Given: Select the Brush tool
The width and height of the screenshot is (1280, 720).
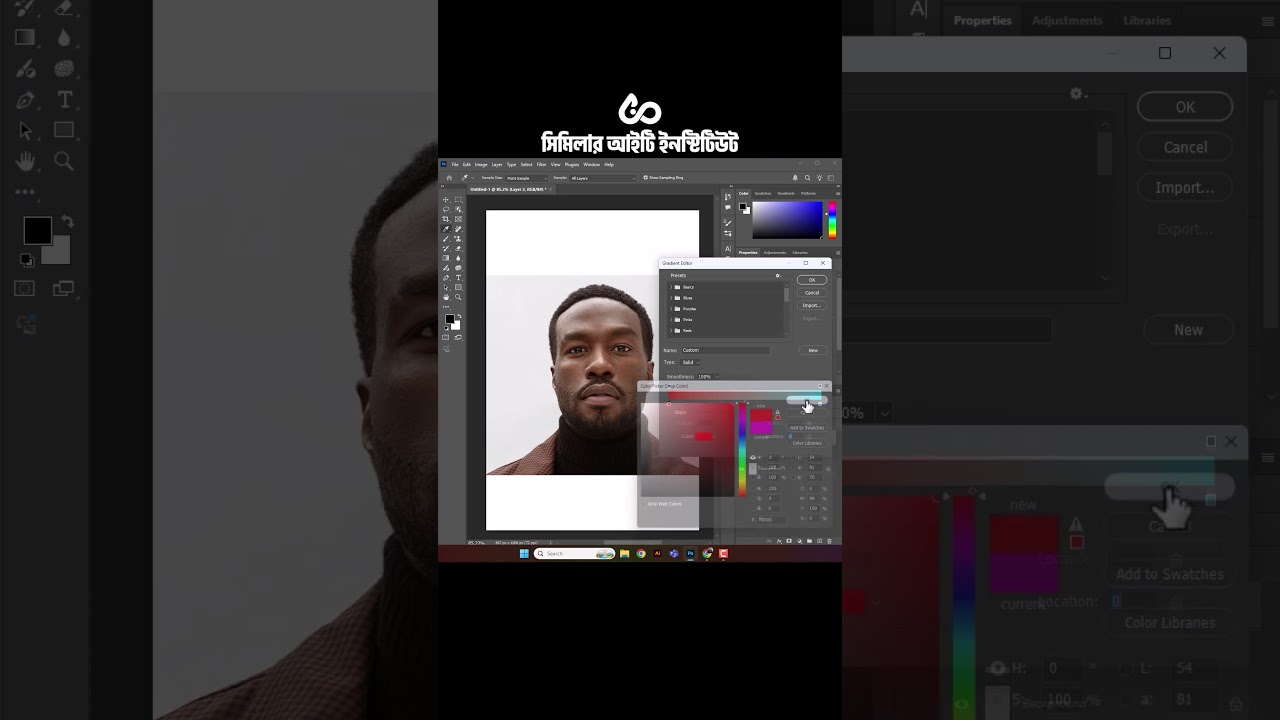Looking at the screenshot, I should [x=446, y=239].
